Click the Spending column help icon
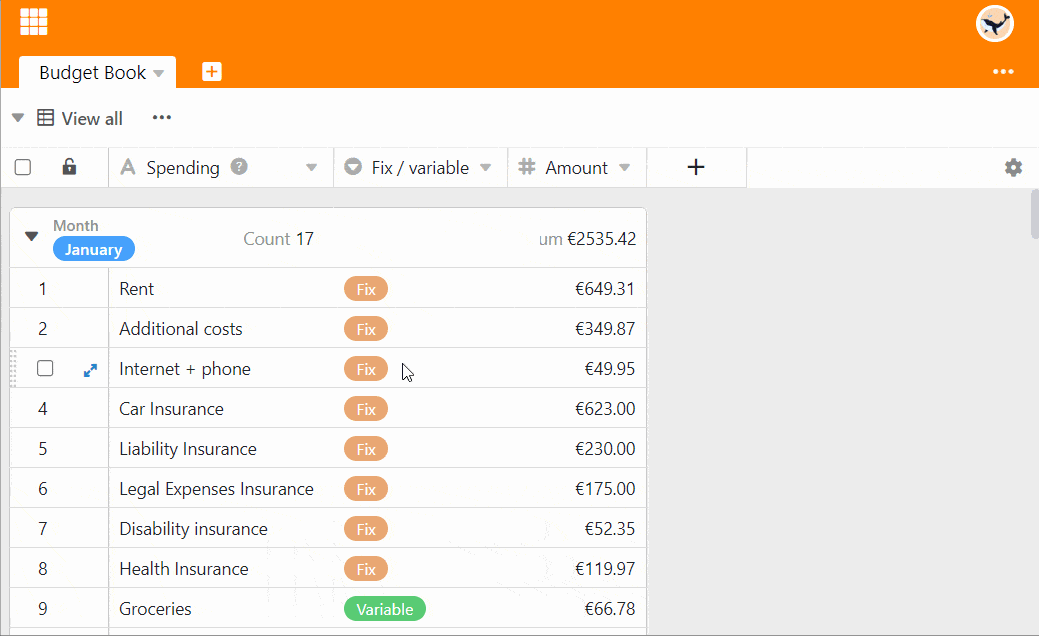The width and height of the screenshot is (1039, 636). click(239, 167)
